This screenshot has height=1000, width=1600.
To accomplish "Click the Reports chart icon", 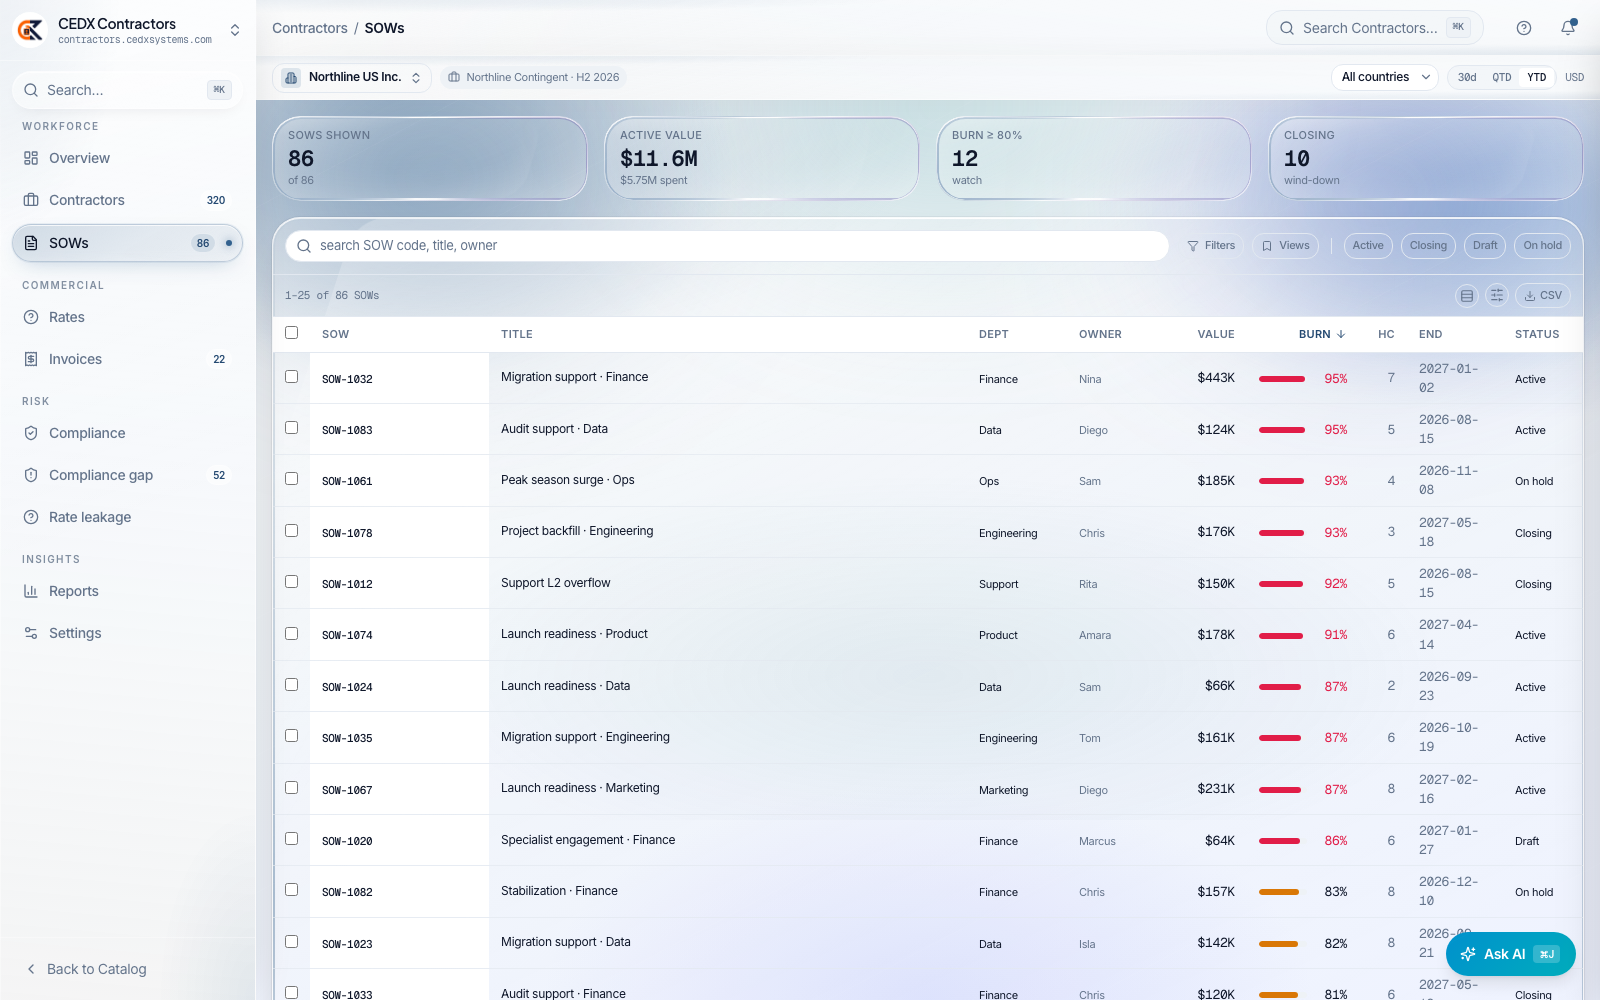I will click(31, 591).
